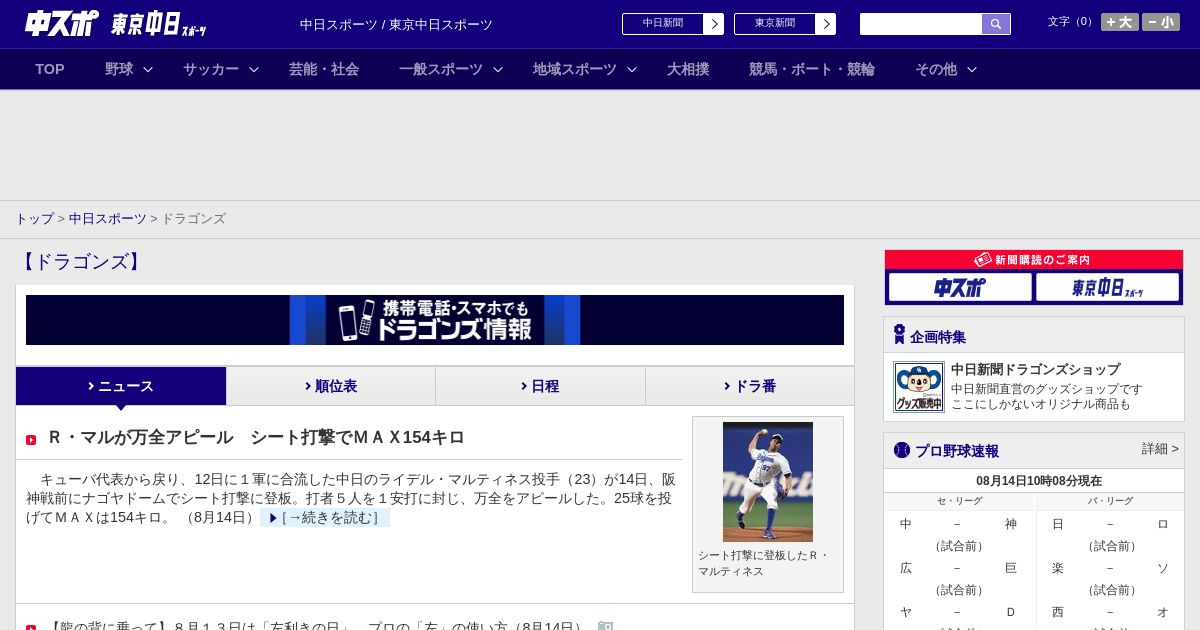
Task: Click 詳細 > in プロ野球速報 panel
Action: (1160, 449)
